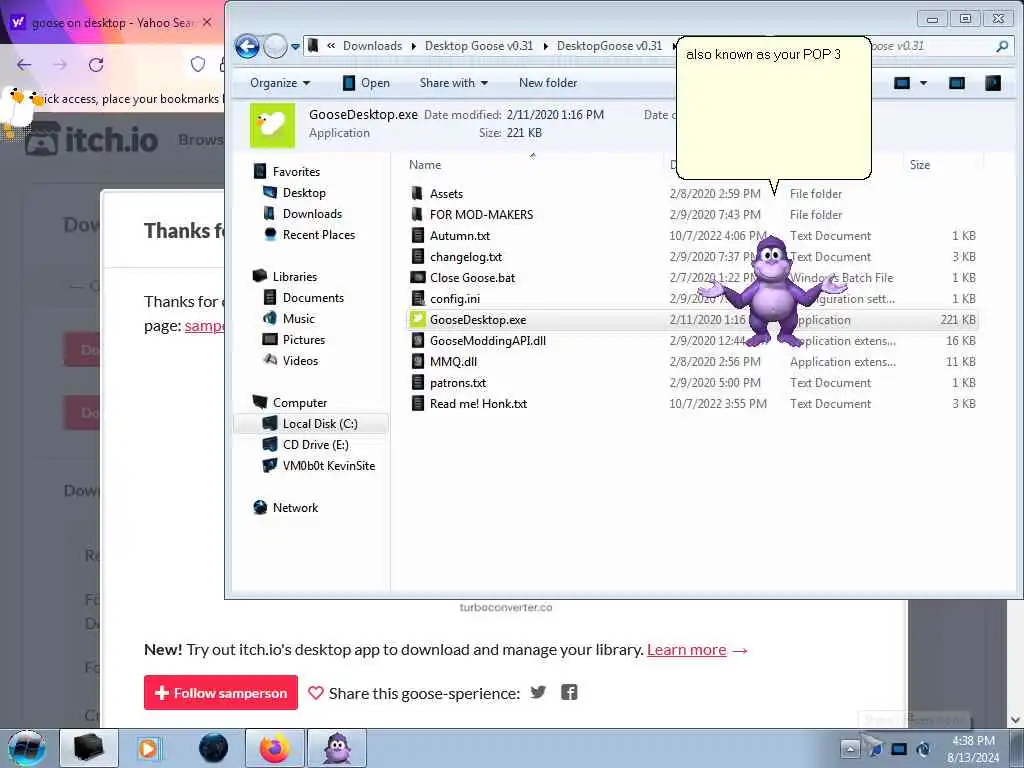Click the change view icon

point(902,83)
